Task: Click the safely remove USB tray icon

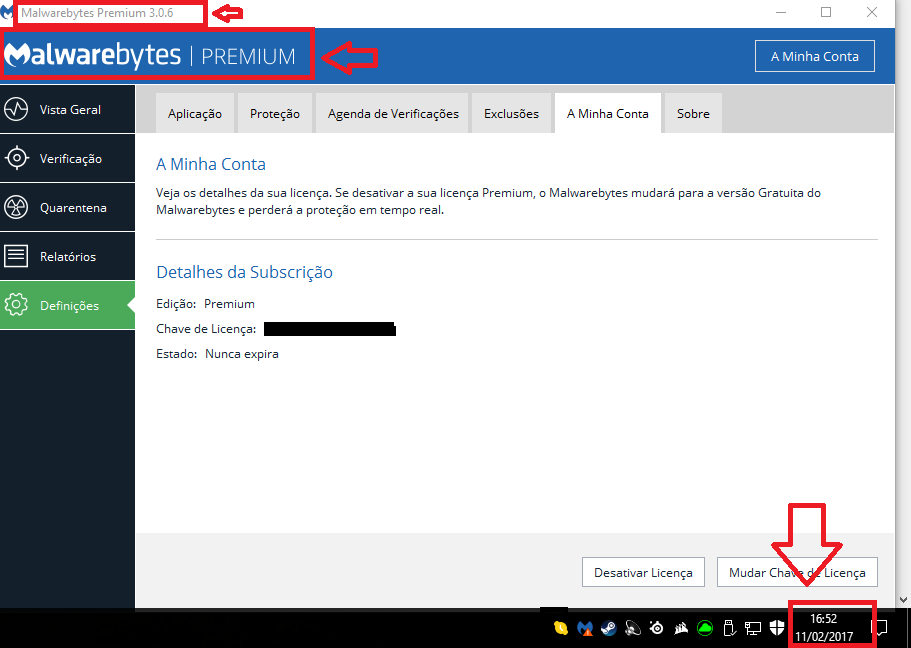Action: (729, 628)
